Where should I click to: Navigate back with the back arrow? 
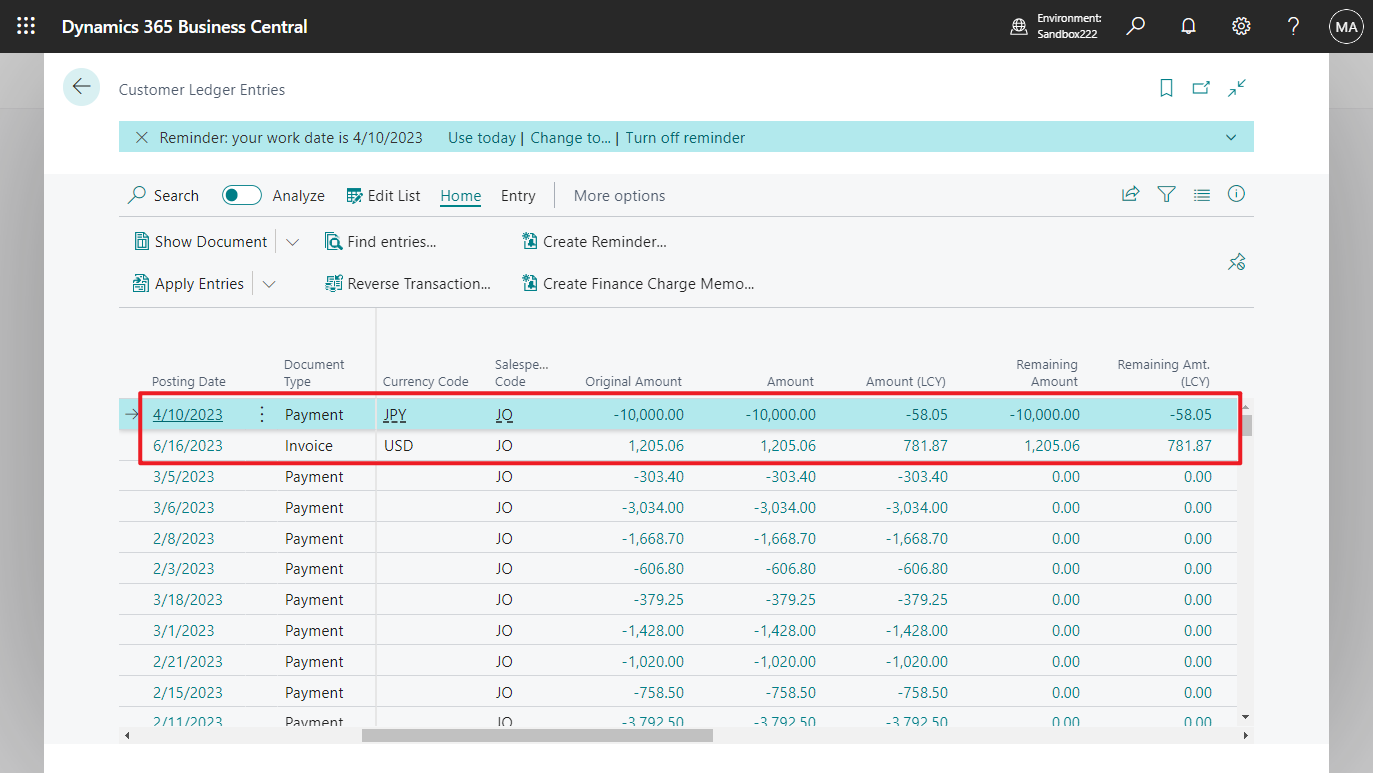pyautogui.click(x=81, y=87)
